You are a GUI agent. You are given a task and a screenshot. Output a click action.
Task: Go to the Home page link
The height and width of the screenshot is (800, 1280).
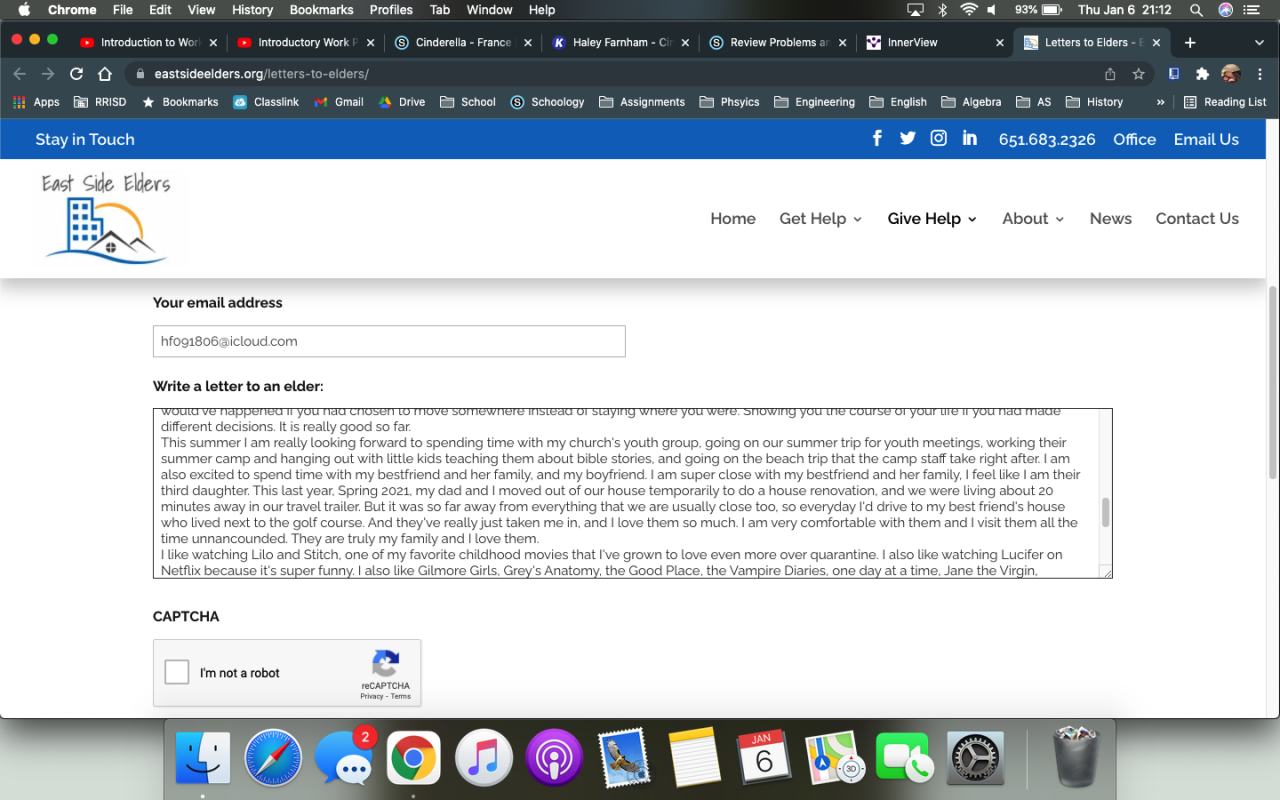click(x=733, y=218)
